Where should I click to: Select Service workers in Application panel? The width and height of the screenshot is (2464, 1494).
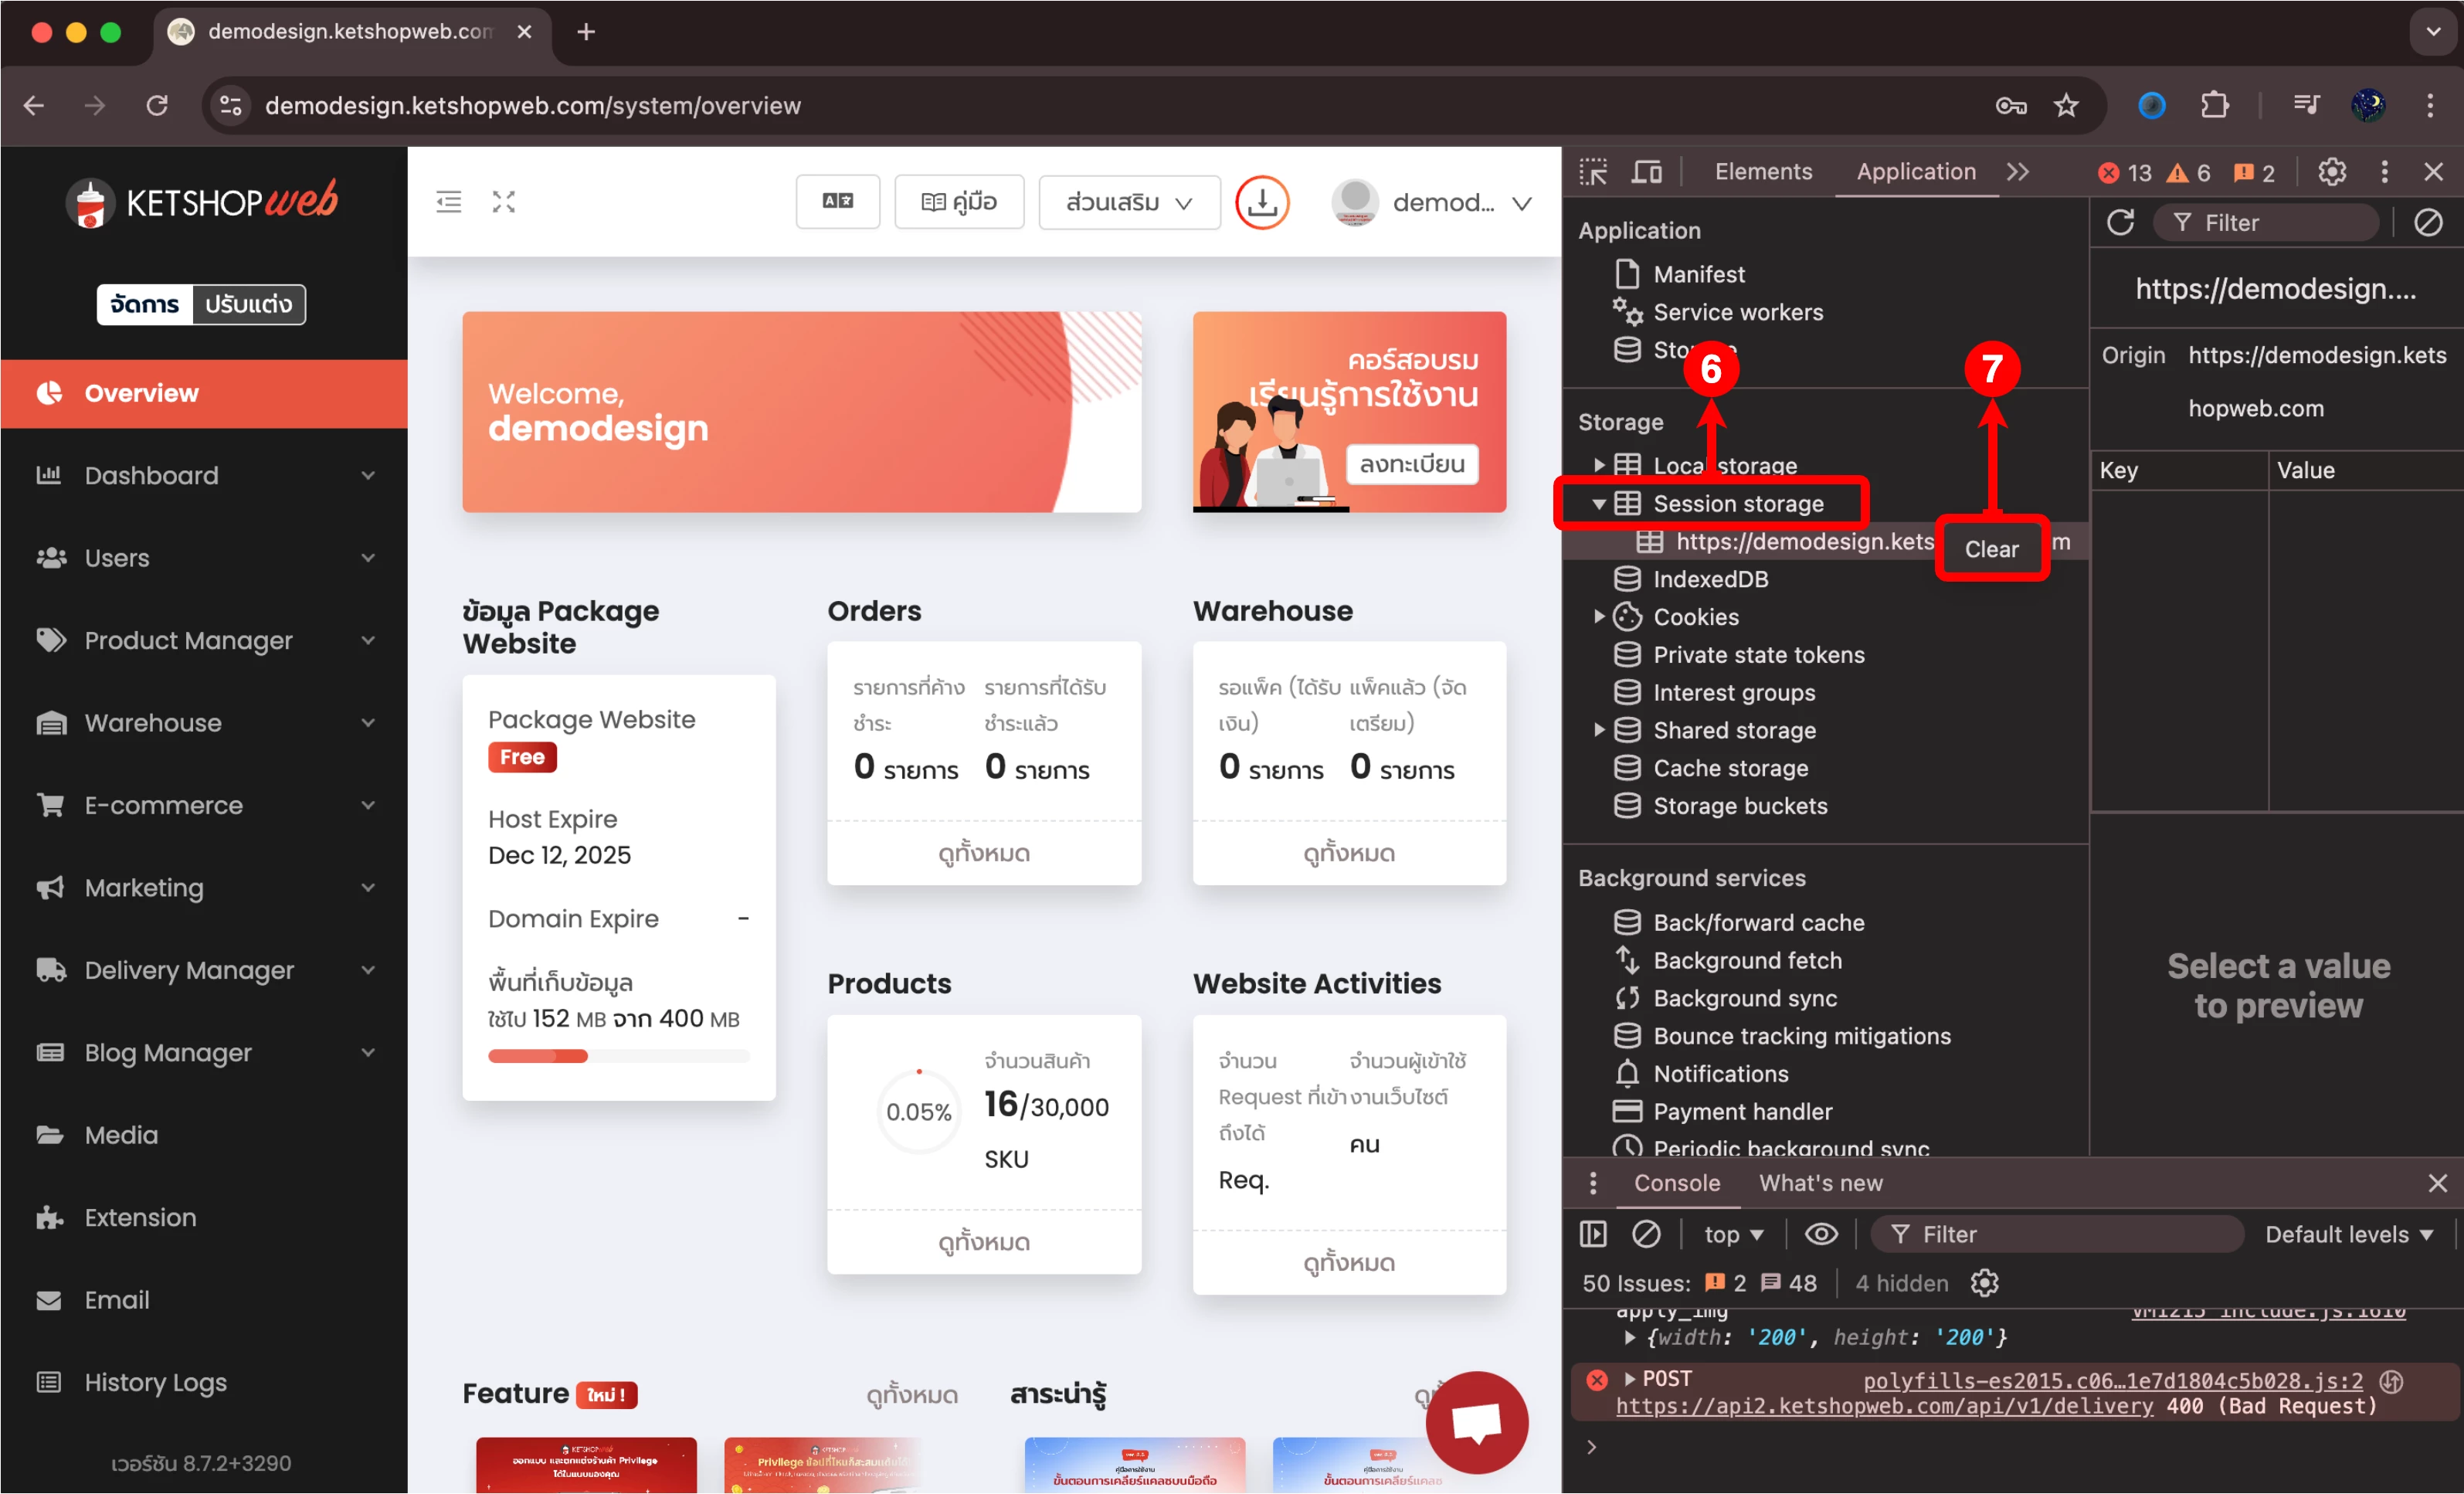tap(1737, 312)
